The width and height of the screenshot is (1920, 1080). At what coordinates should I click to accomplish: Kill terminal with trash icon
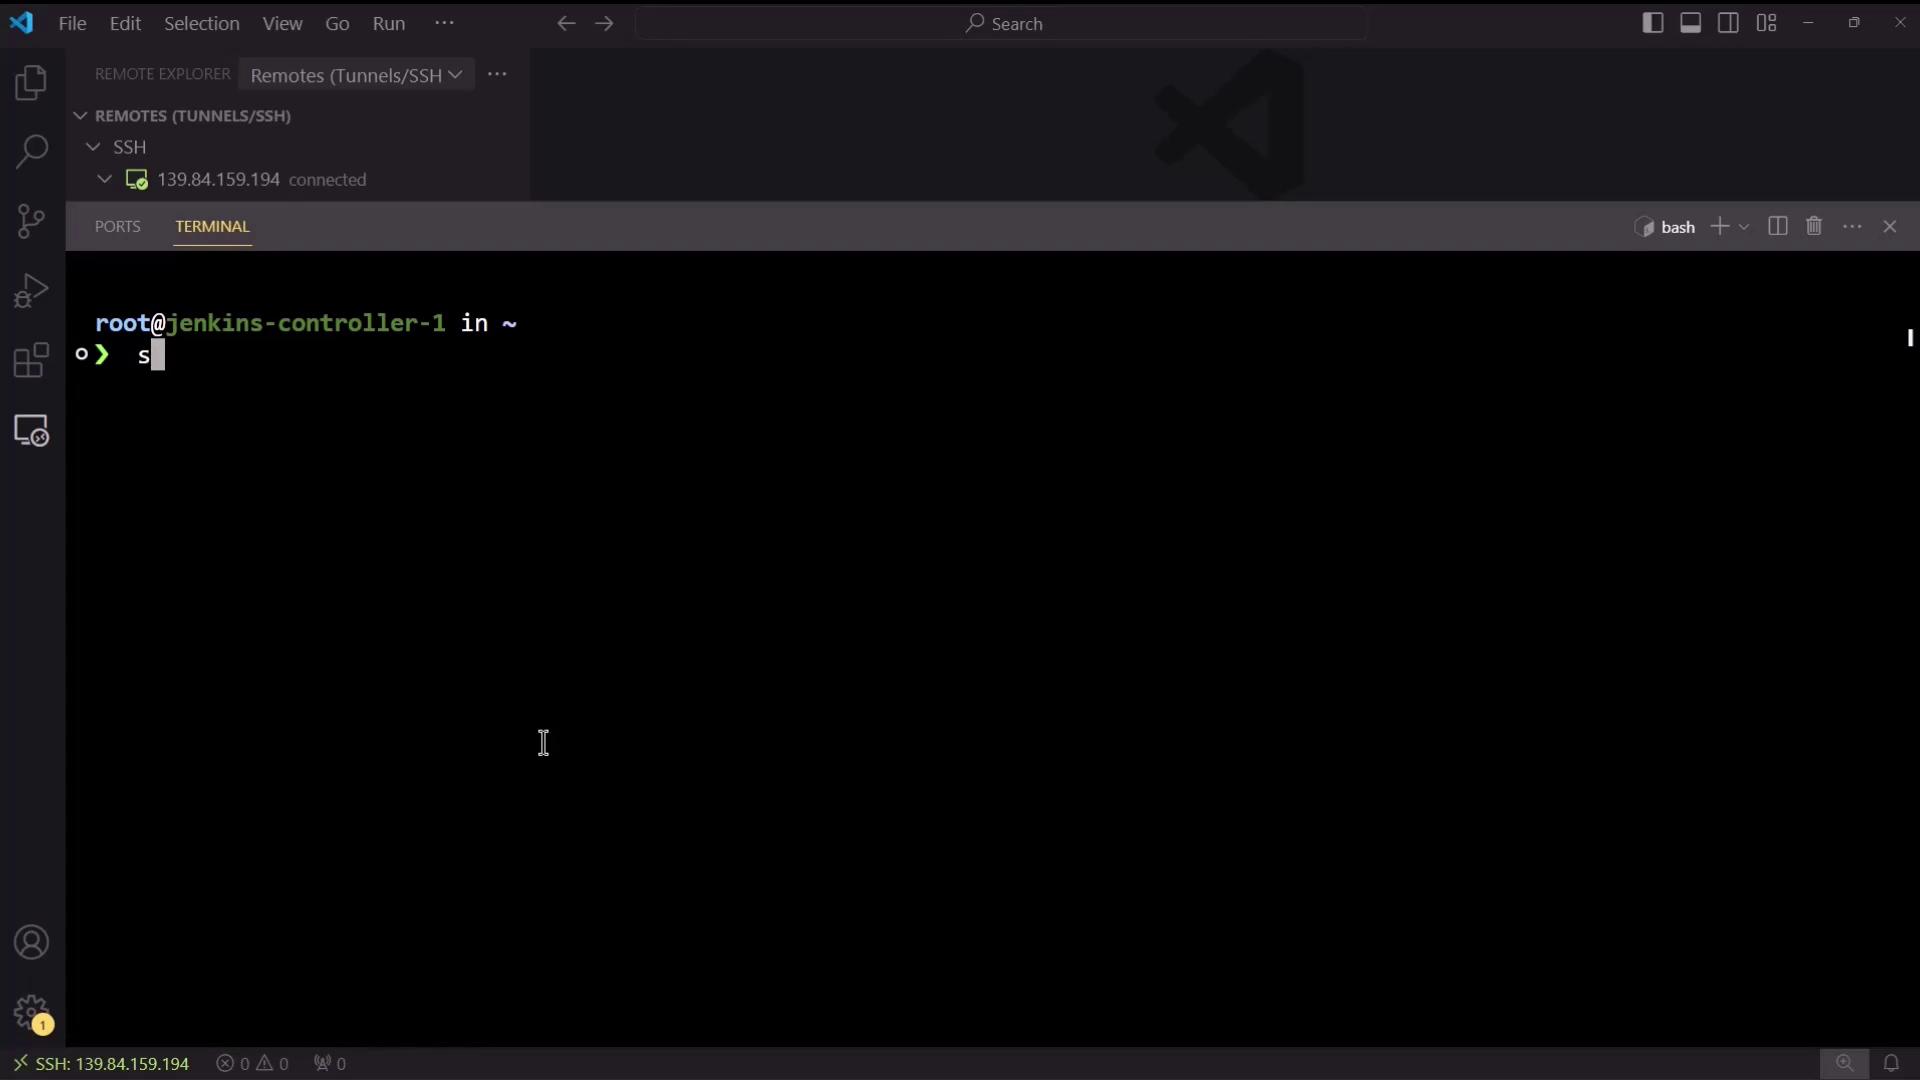click(x=1814, y=227)
